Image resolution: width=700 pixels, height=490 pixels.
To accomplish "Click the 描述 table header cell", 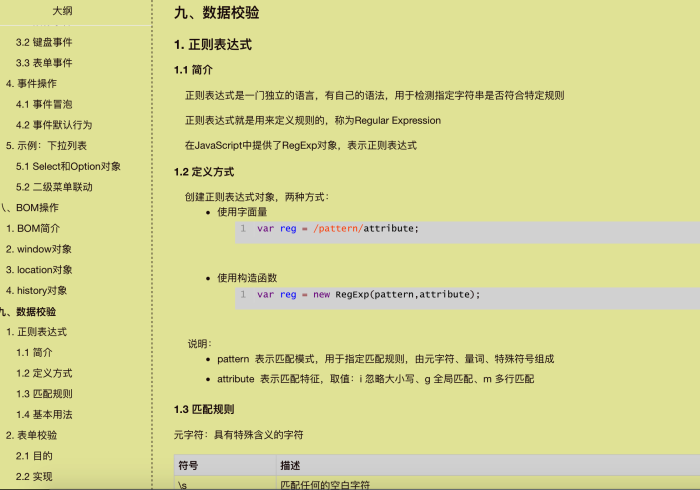I will 488,465.
